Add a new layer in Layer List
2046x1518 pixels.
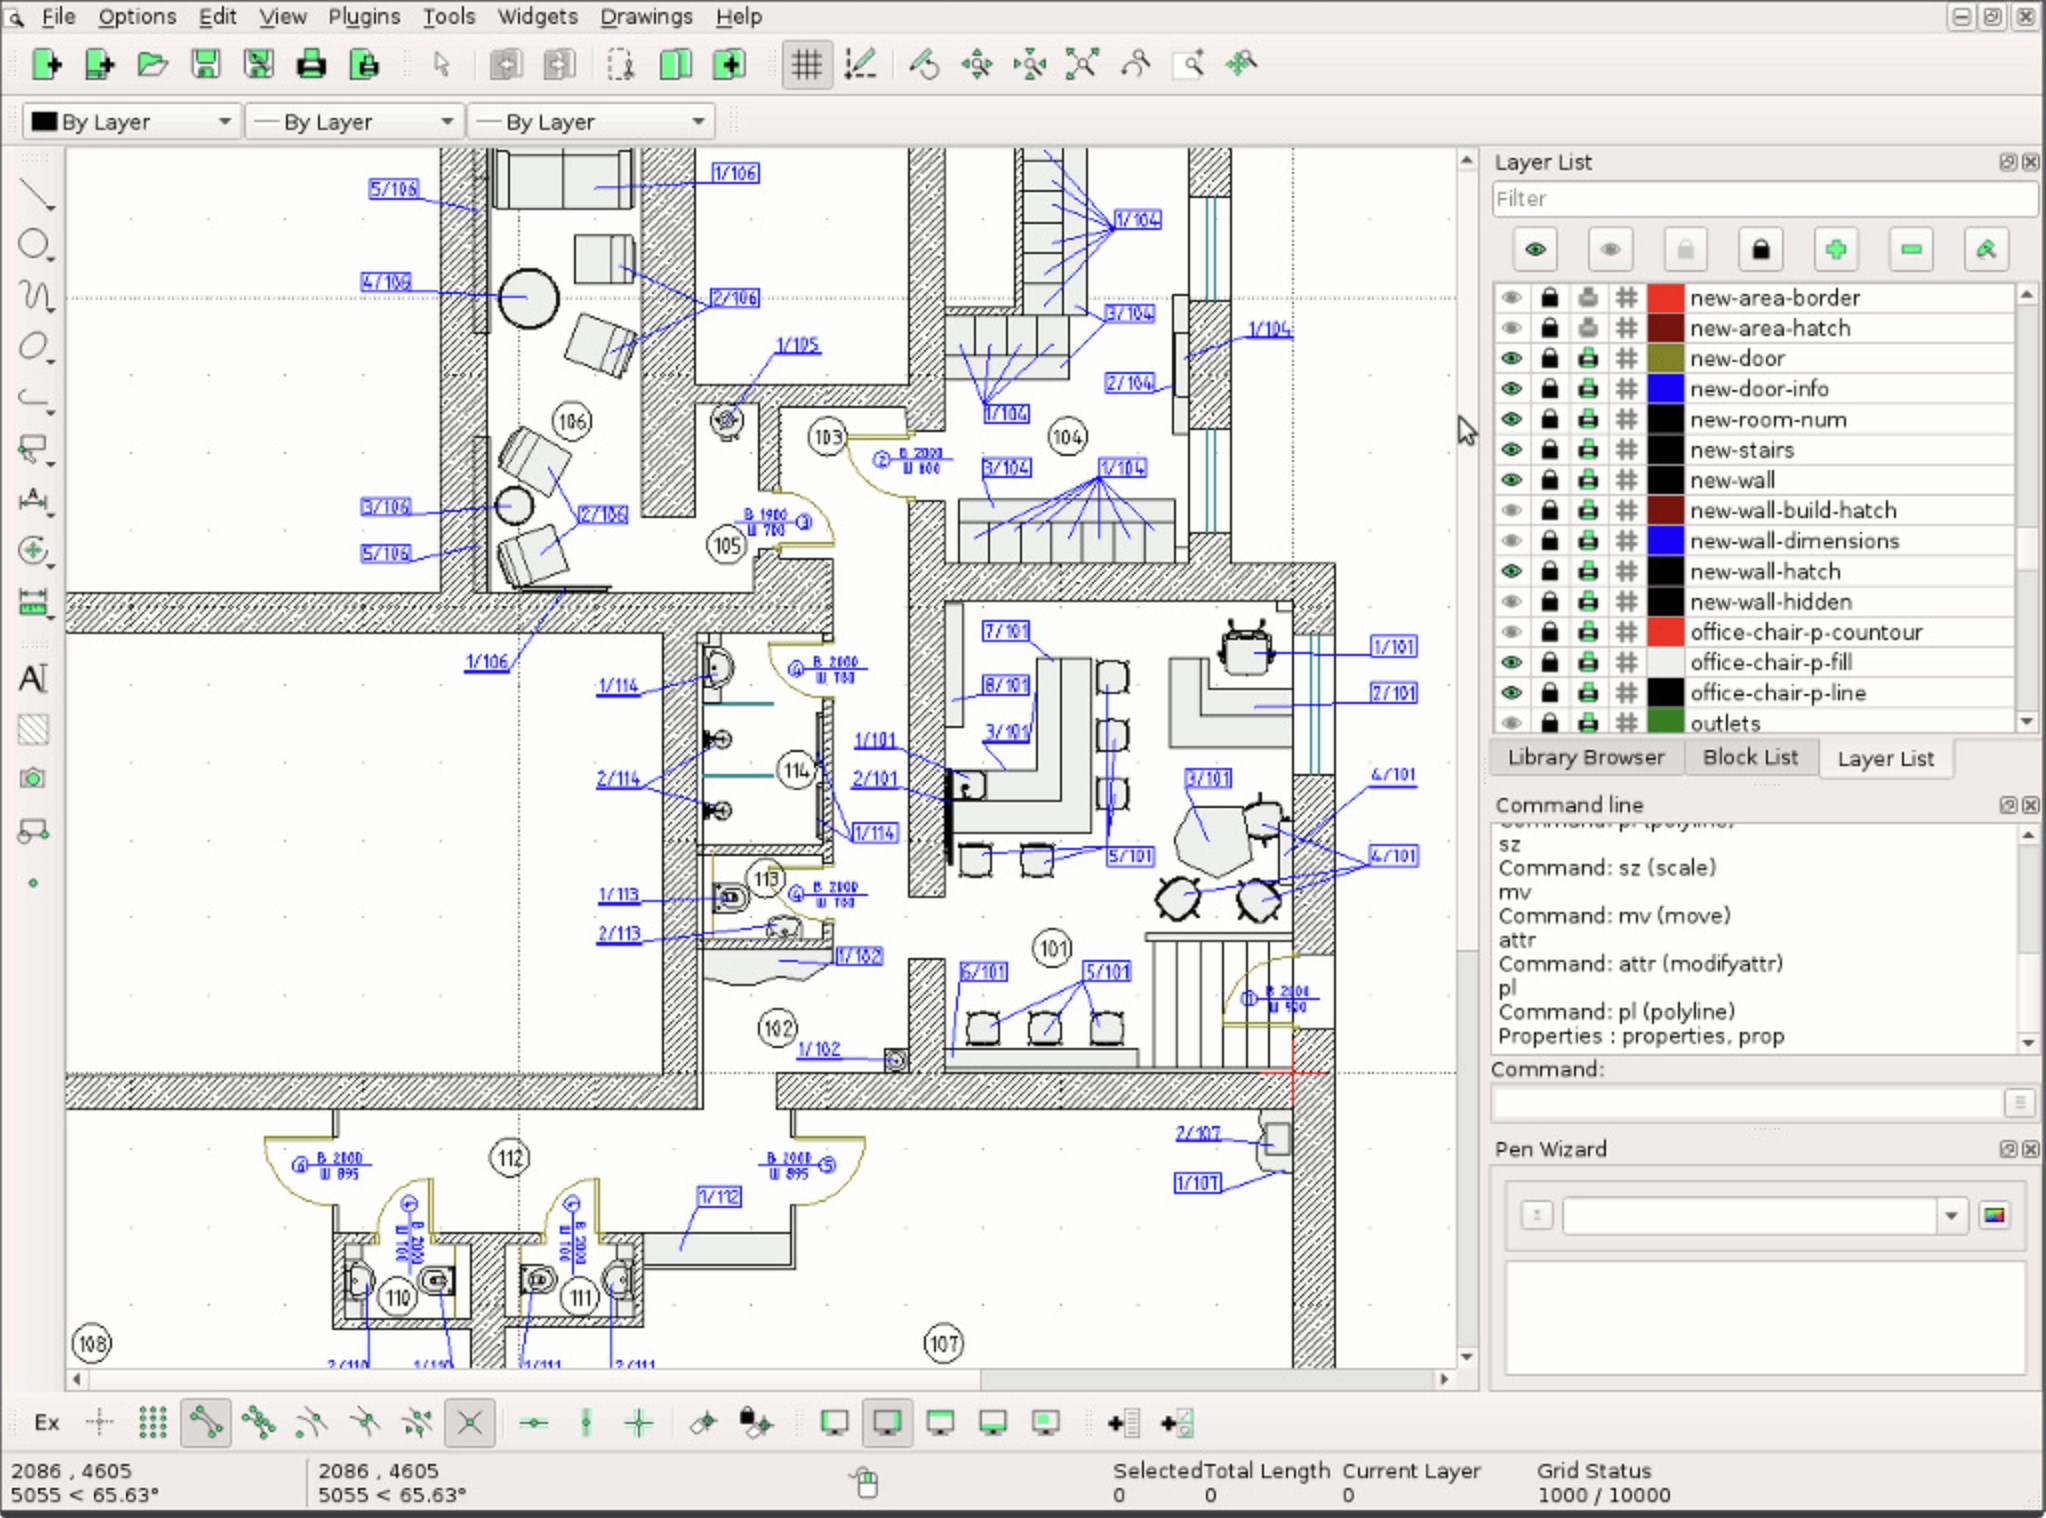tap(1838, 249)
